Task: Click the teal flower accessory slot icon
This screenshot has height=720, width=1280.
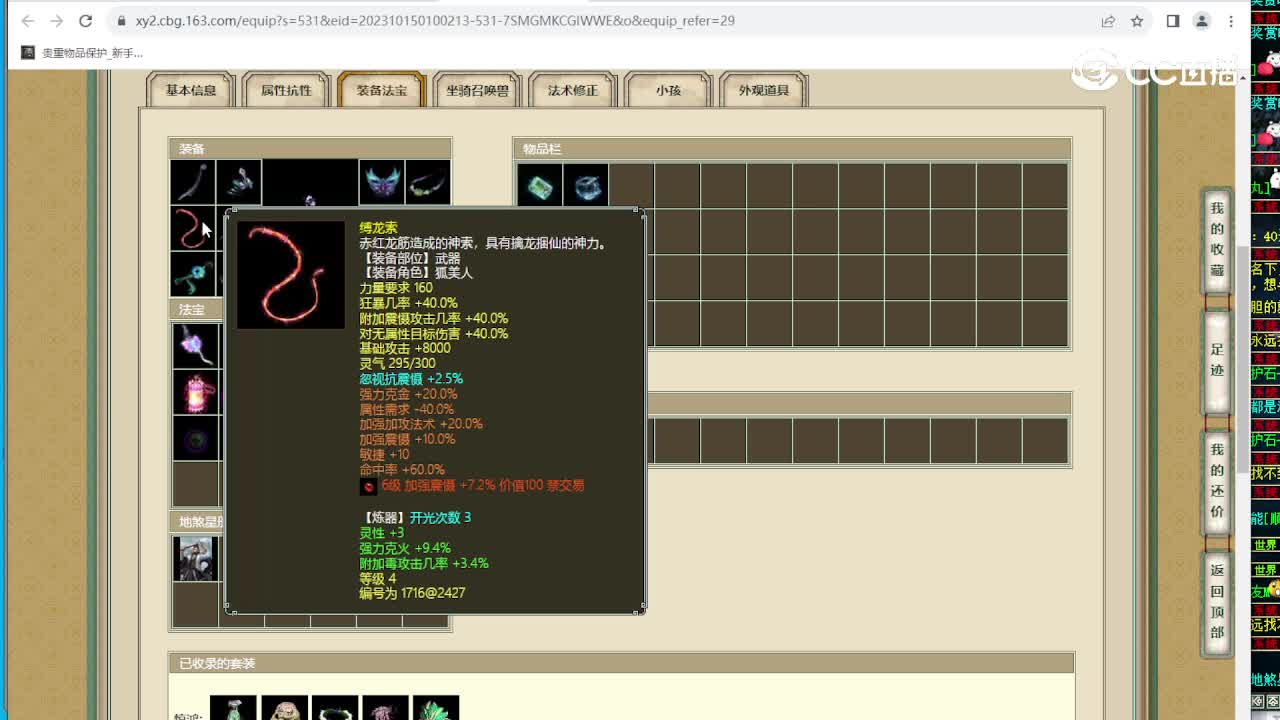Action: click(x=192, y=274)
